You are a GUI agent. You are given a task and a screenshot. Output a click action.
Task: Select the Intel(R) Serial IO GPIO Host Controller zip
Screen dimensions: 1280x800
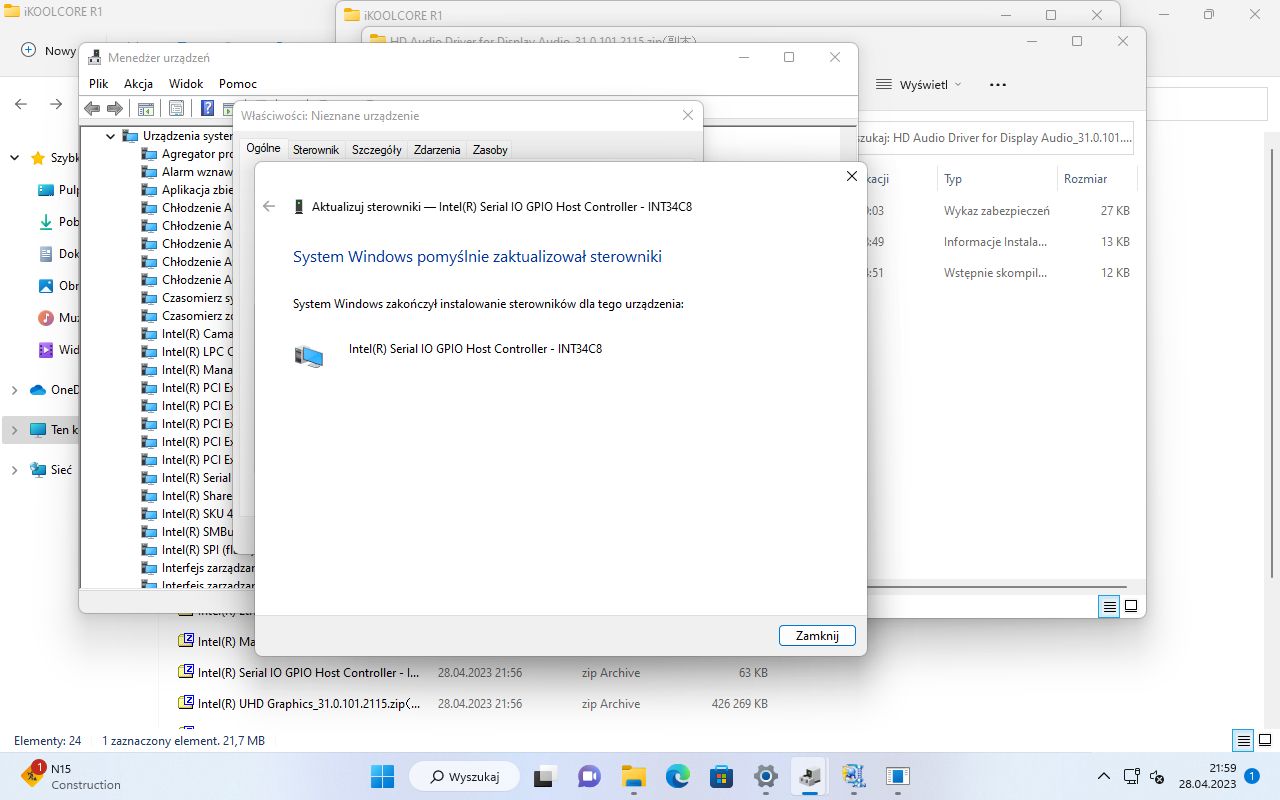point(473,672)
